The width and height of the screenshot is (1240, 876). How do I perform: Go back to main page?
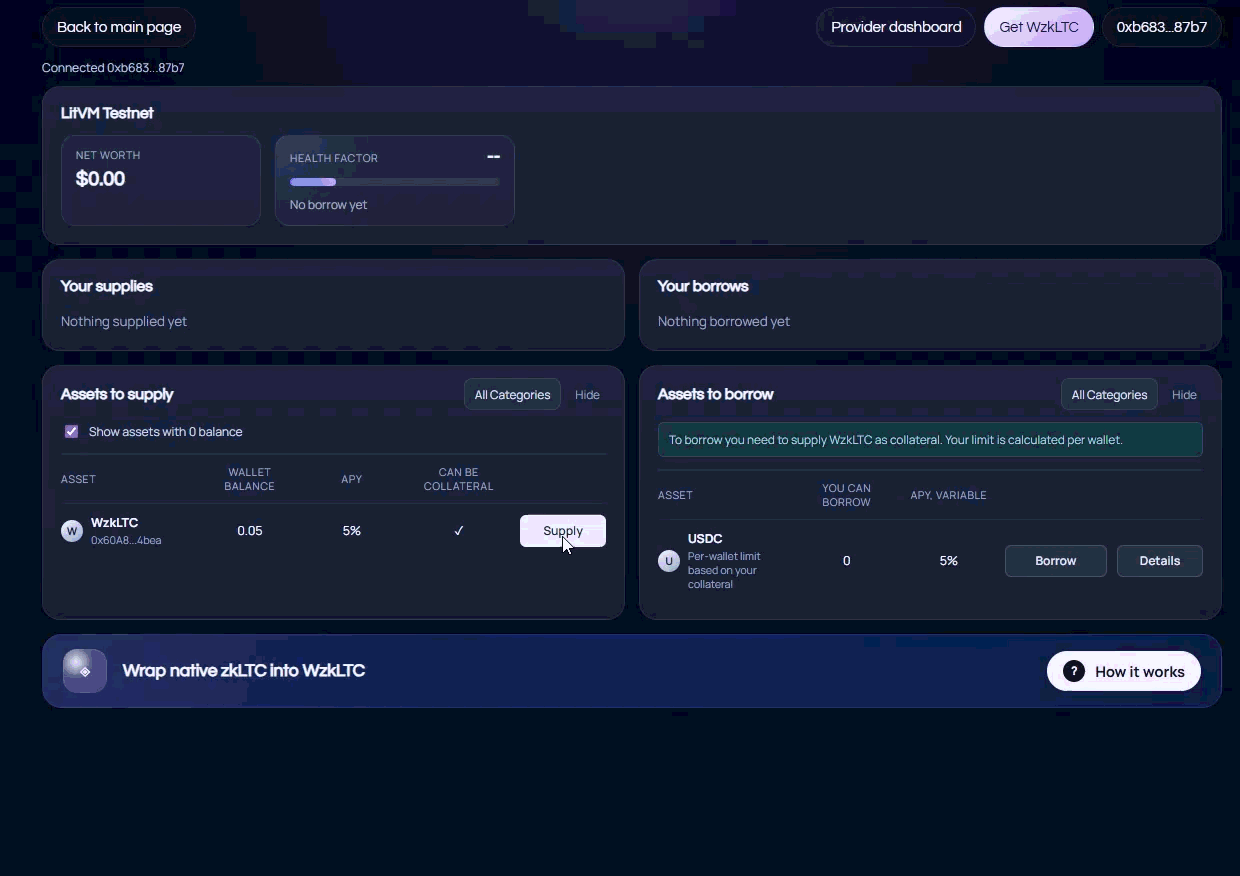119,27
